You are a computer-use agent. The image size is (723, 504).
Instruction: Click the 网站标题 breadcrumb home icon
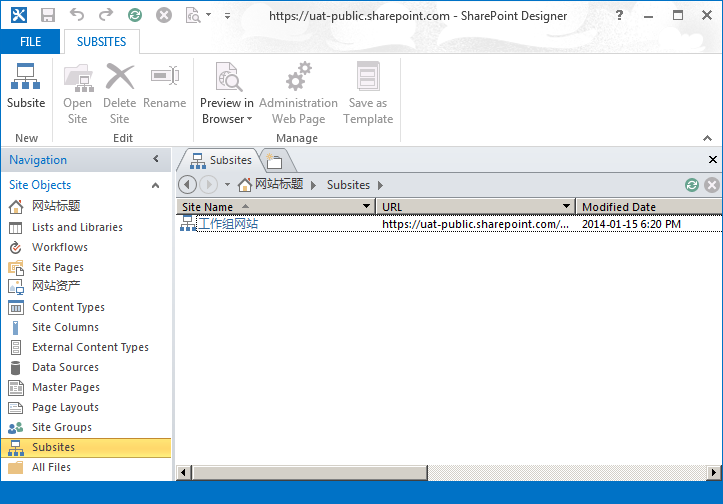coord(245,185)
